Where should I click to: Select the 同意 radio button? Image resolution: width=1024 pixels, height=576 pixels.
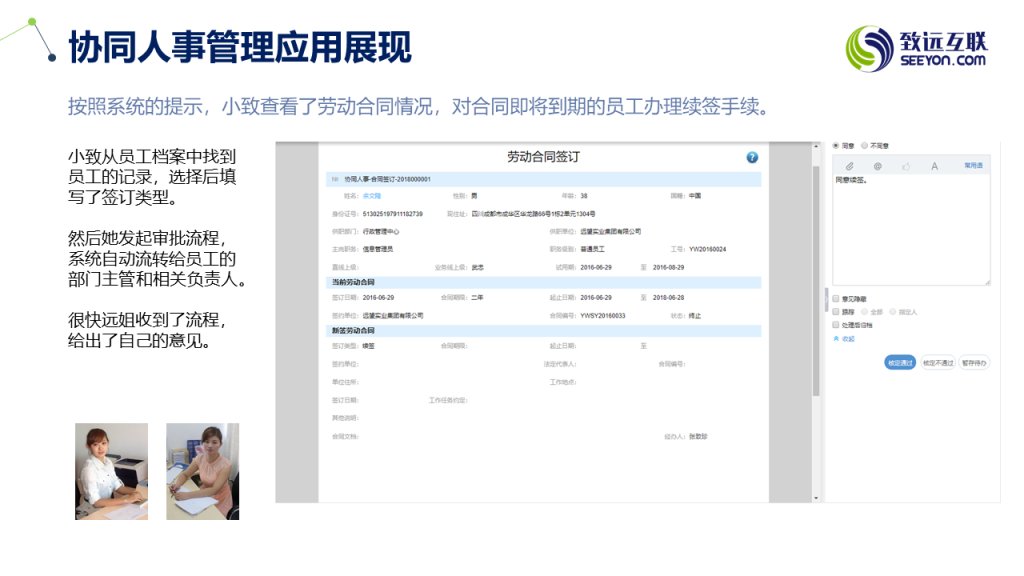[837, 145]
